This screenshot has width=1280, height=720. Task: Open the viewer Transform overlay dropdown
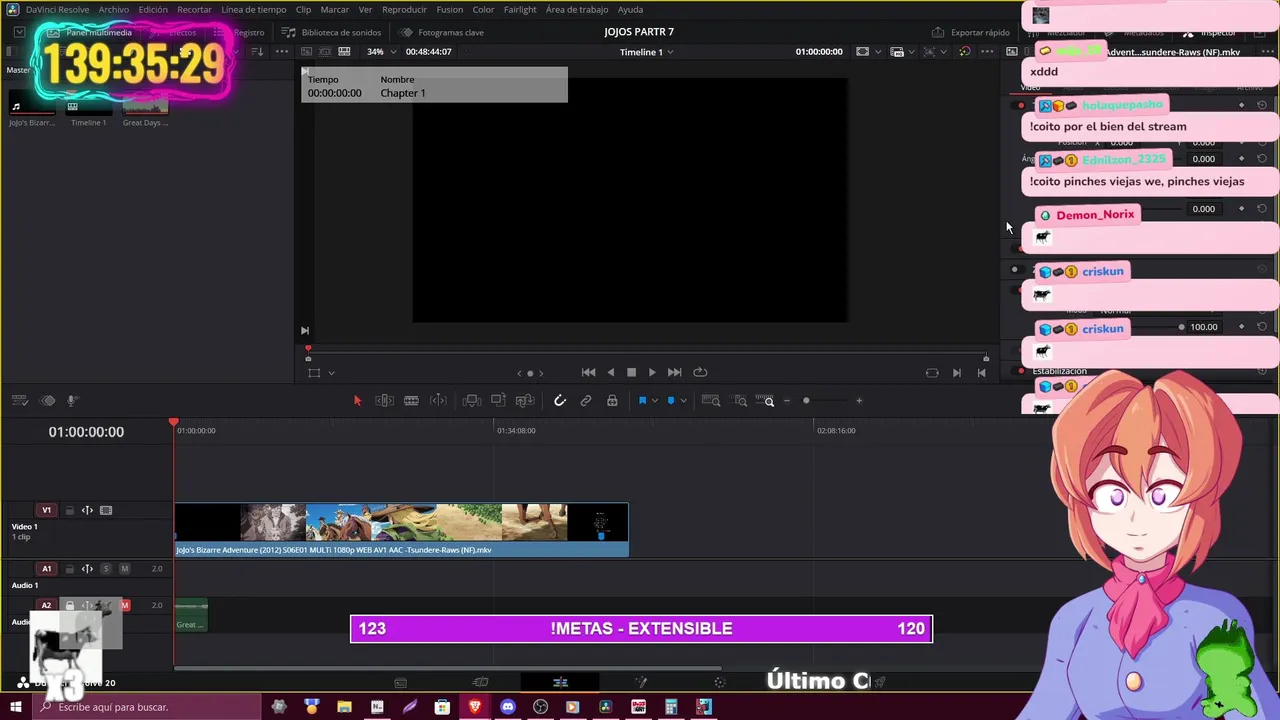(x=331, y=373)
